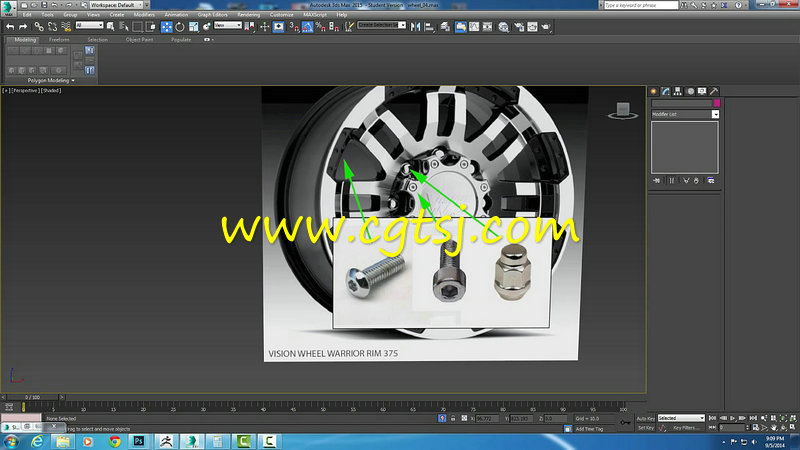Open the Modifiers menu

[144, 15]
